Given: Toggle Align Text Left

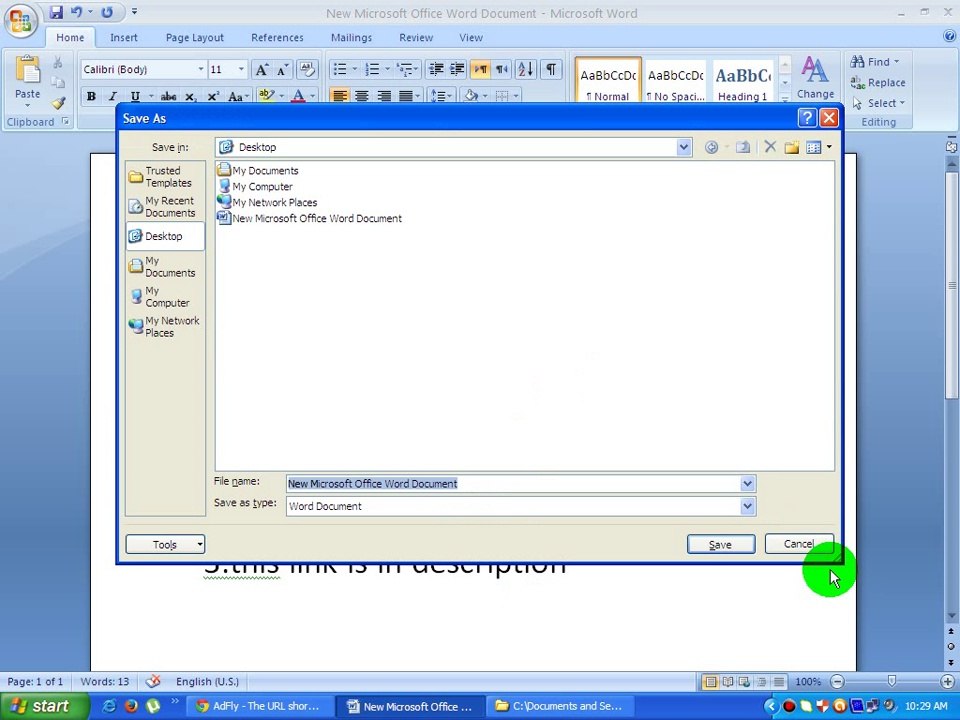Looking at the screenshot, I should click(340, 96).
